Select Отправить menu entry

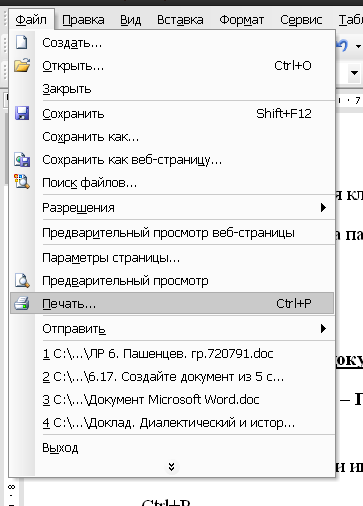(x=172, y=329)
